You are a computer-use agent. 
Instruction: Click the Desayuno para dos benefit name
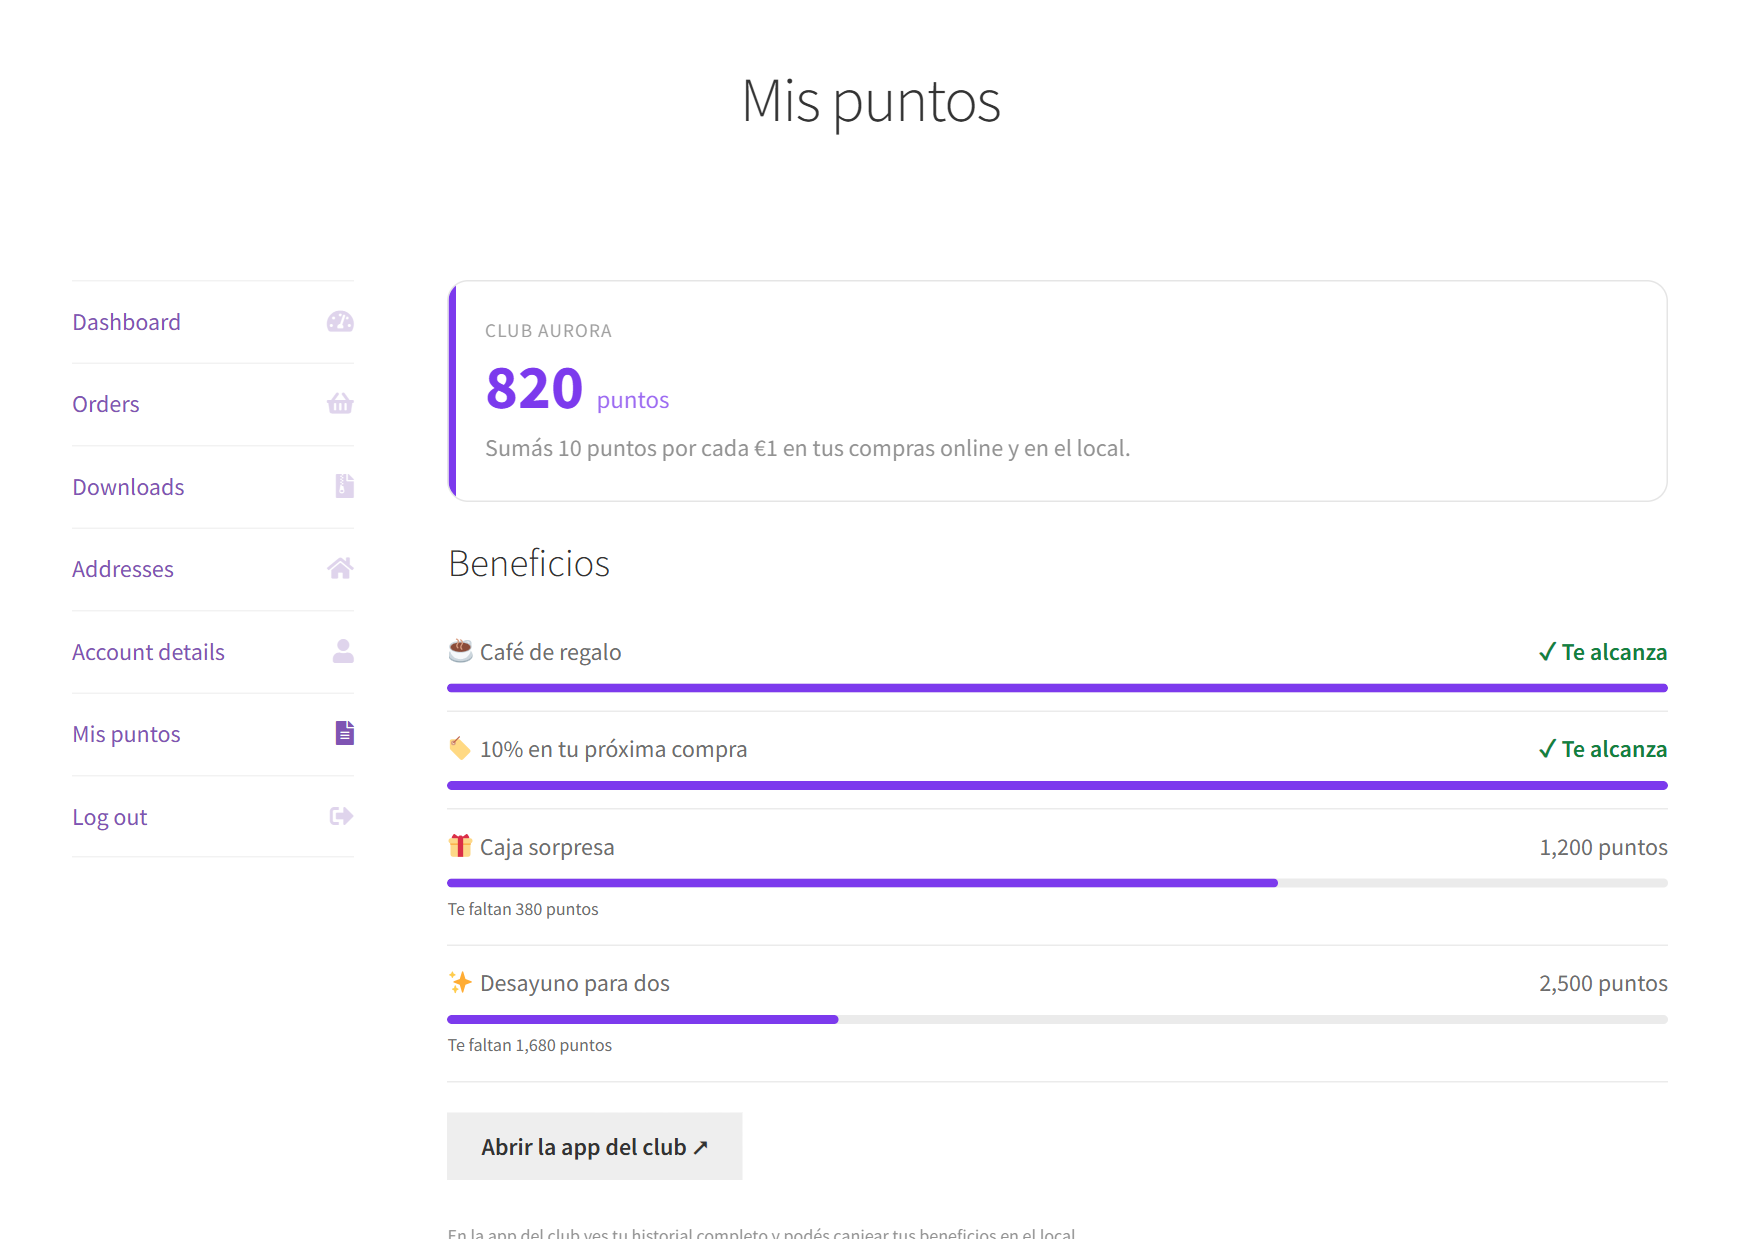pyautogui.click(x=575, y=983)
